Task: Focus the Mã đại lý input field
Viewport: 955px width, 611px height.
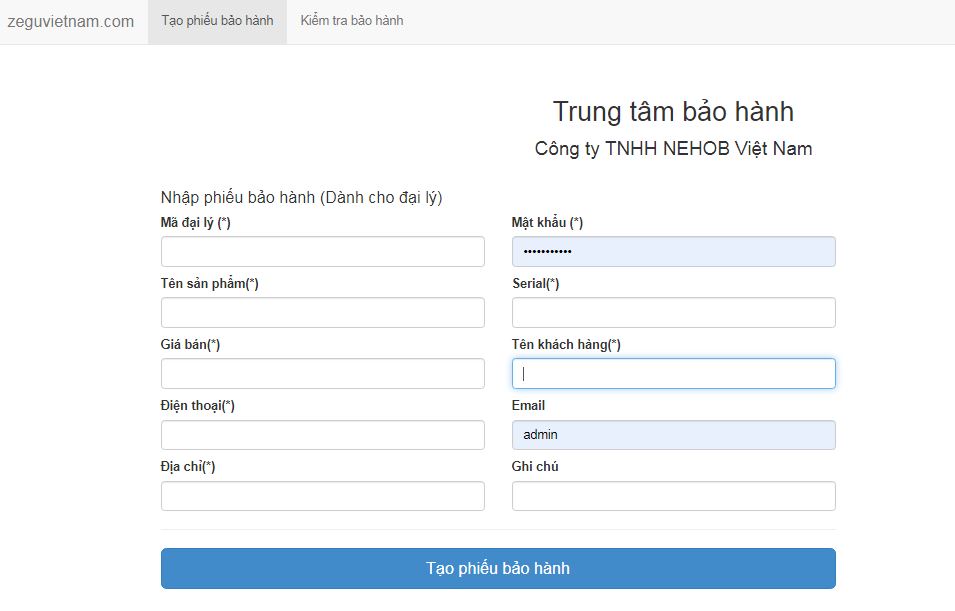Action: click(323, 252)
